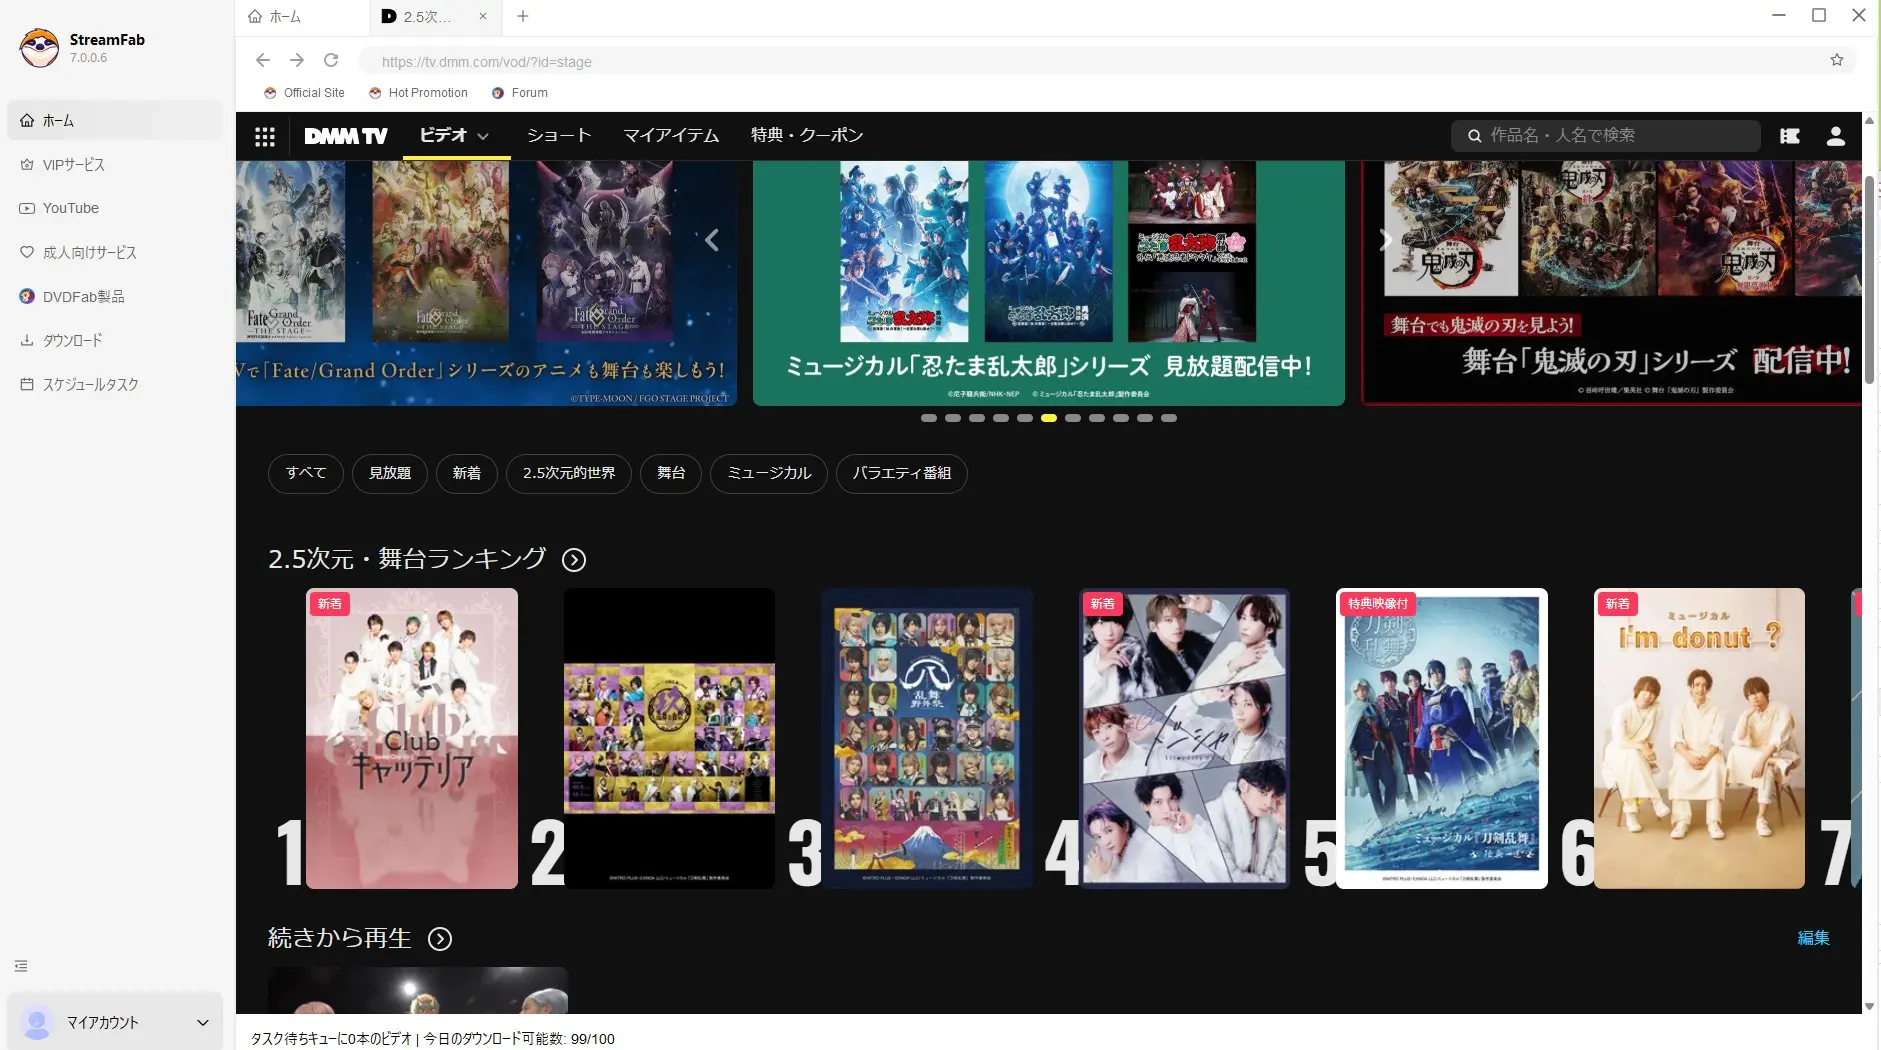This screenshot has width=1881, height=1050.
Task: Select the 2.5次元的世界 filter chip
Action: [569, 473]
